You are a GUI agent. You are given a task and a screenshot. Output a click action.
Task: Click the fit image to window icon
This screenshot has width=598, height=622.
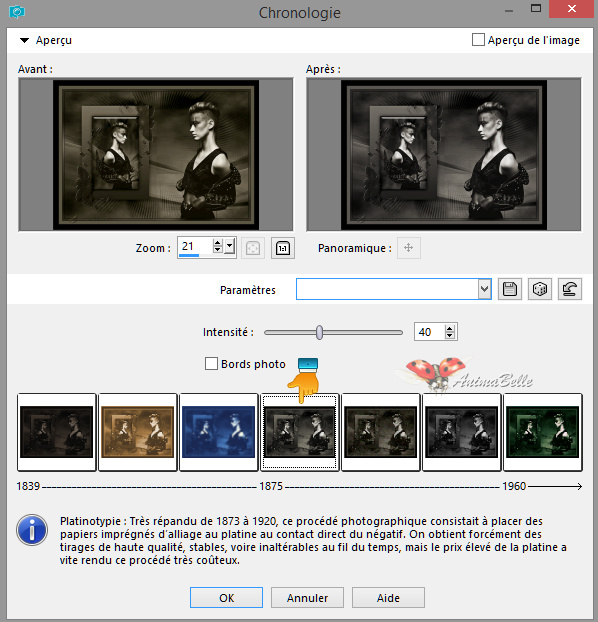click(253, 248)
